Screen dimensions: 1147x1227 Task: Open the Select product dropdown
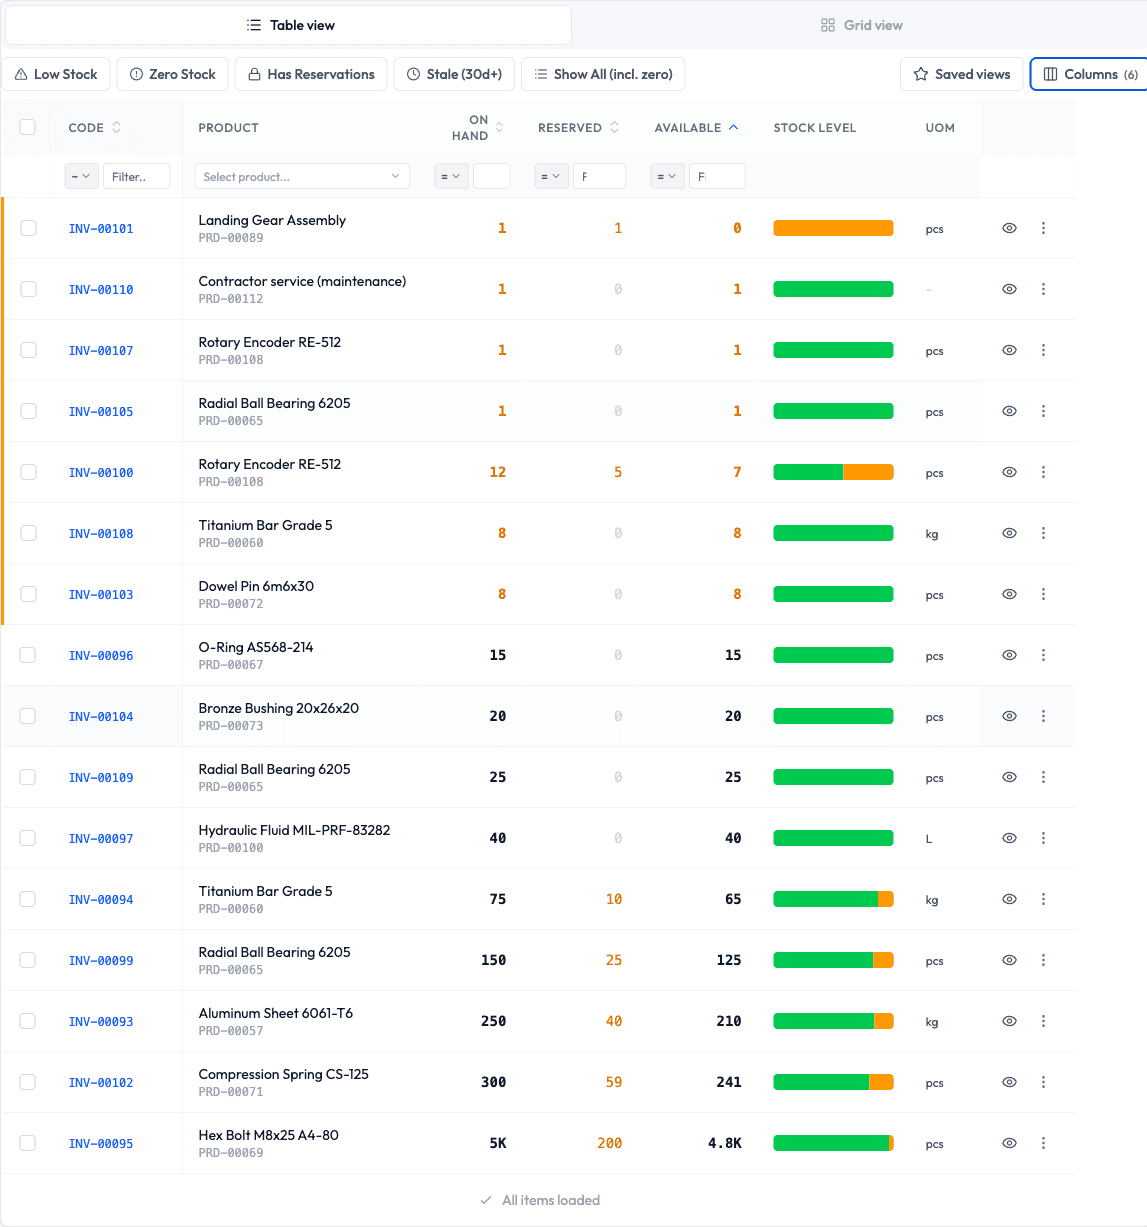302,176
